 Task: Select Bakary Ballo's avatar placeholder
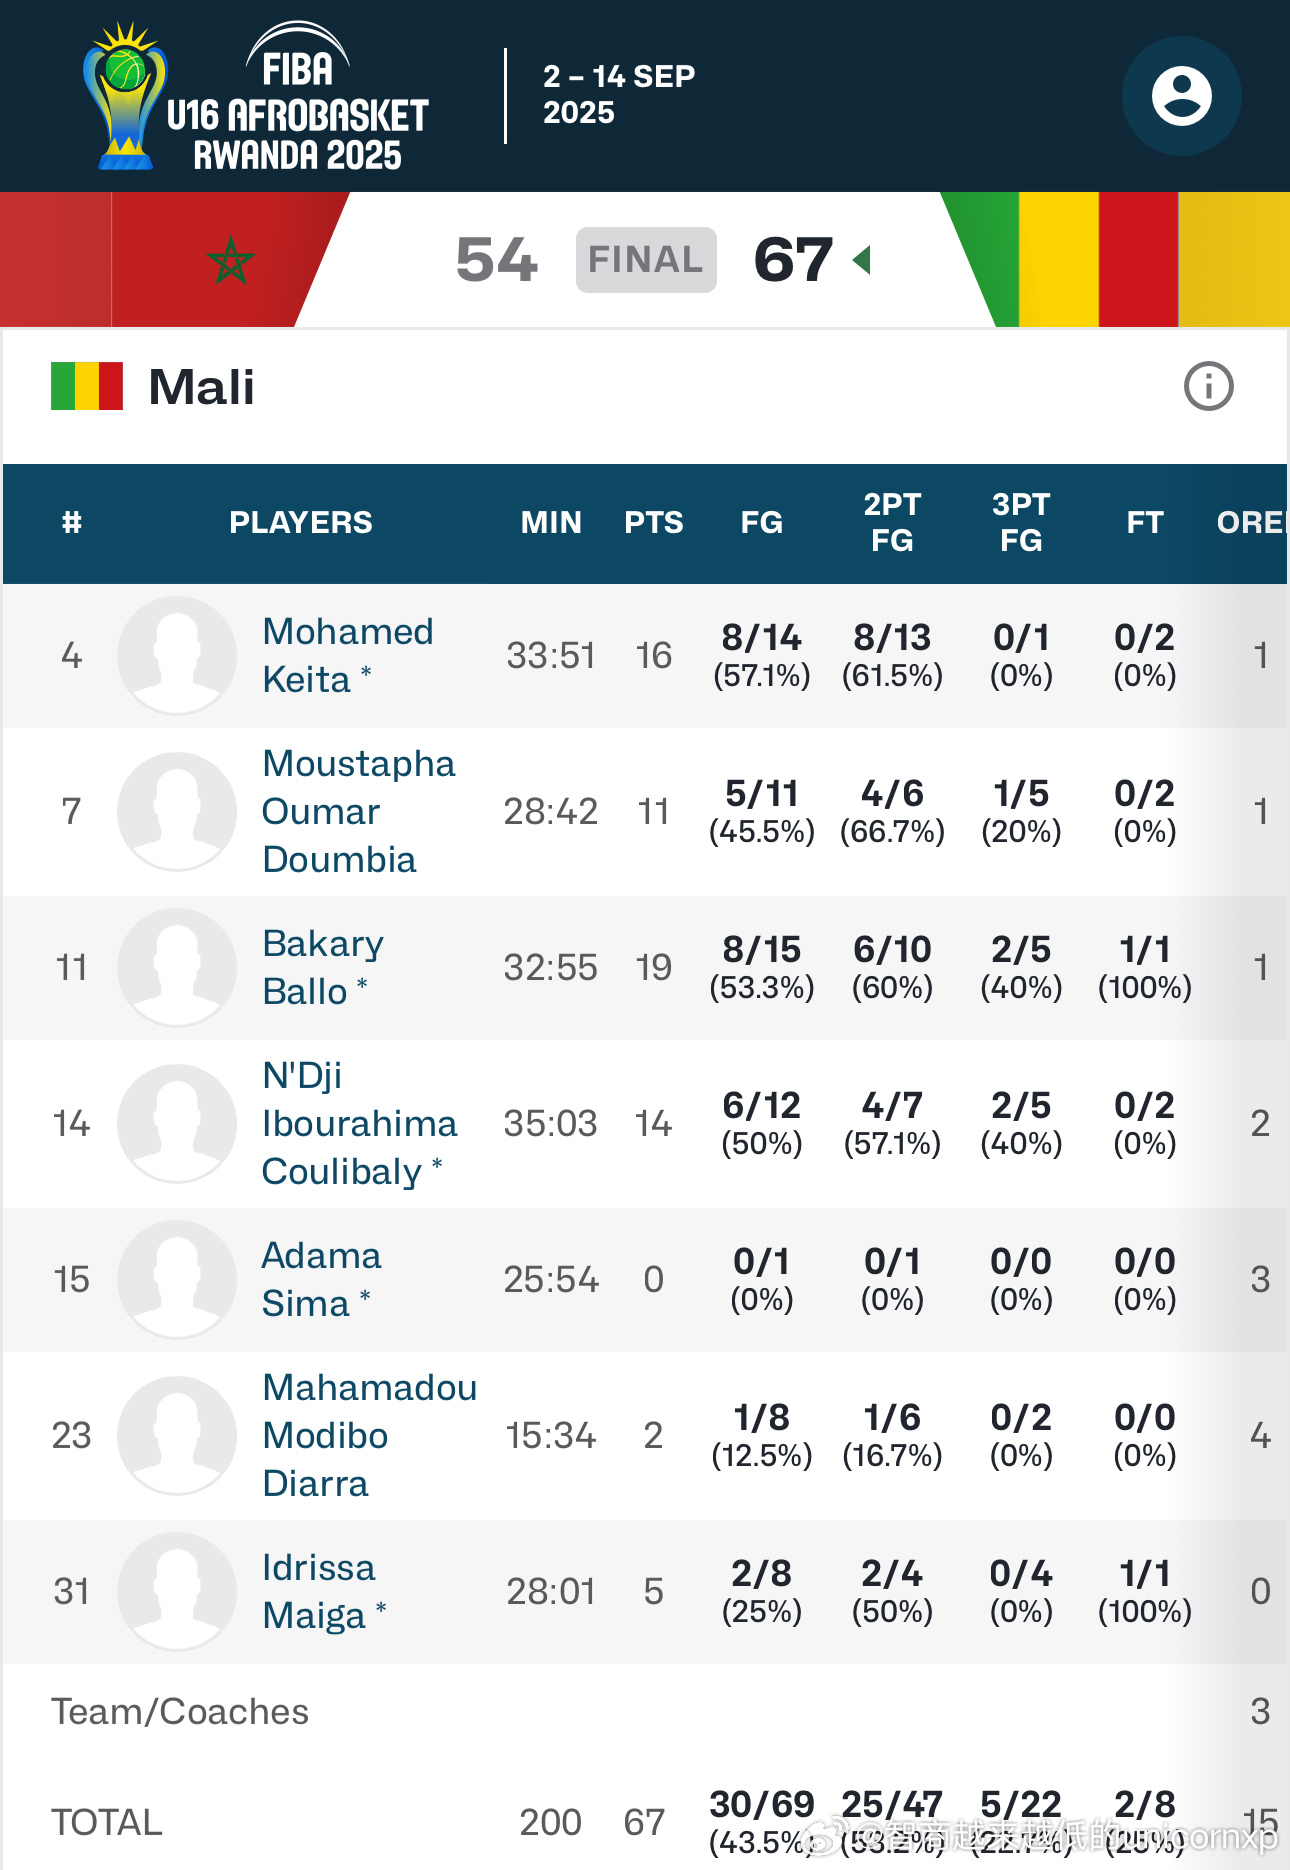coord(177,967)
